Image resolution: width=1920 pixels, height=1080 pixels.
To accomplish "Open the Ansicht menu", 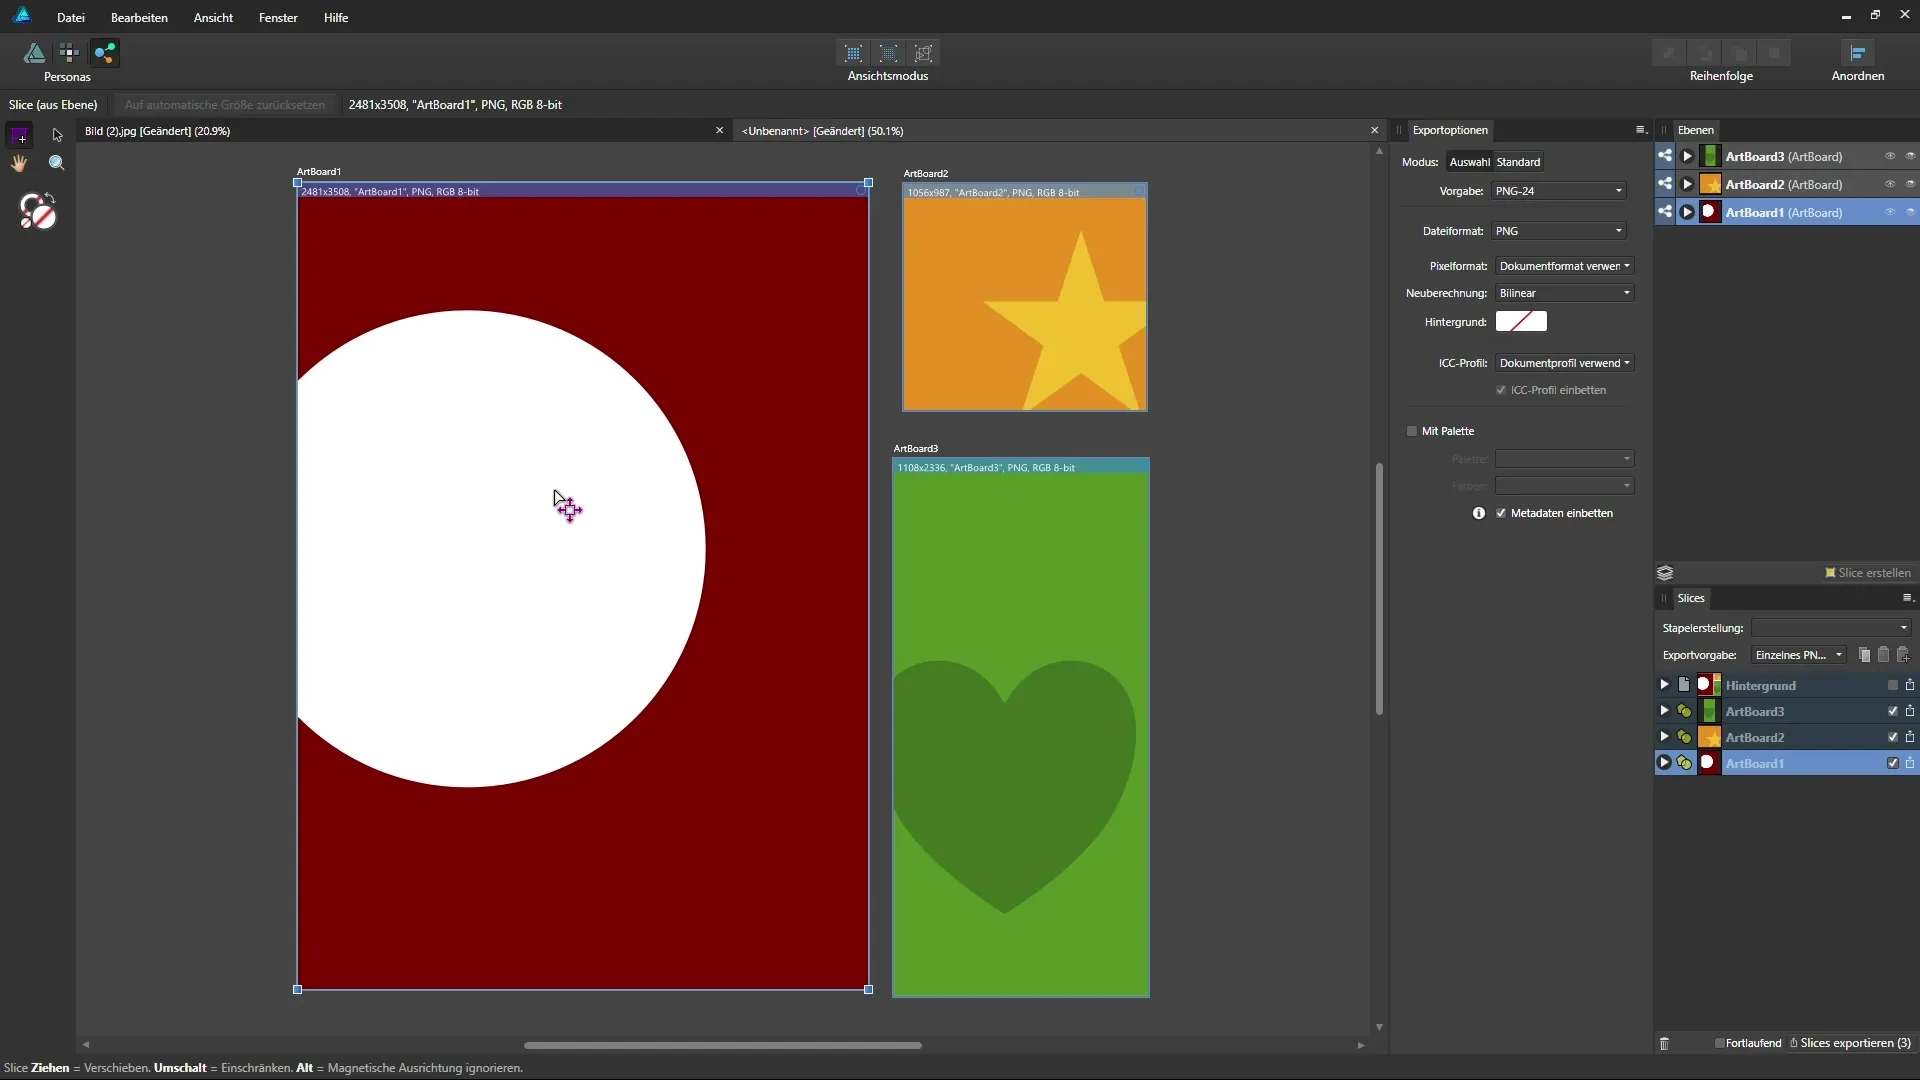I will pyautogui.click(x=213, y=17).
